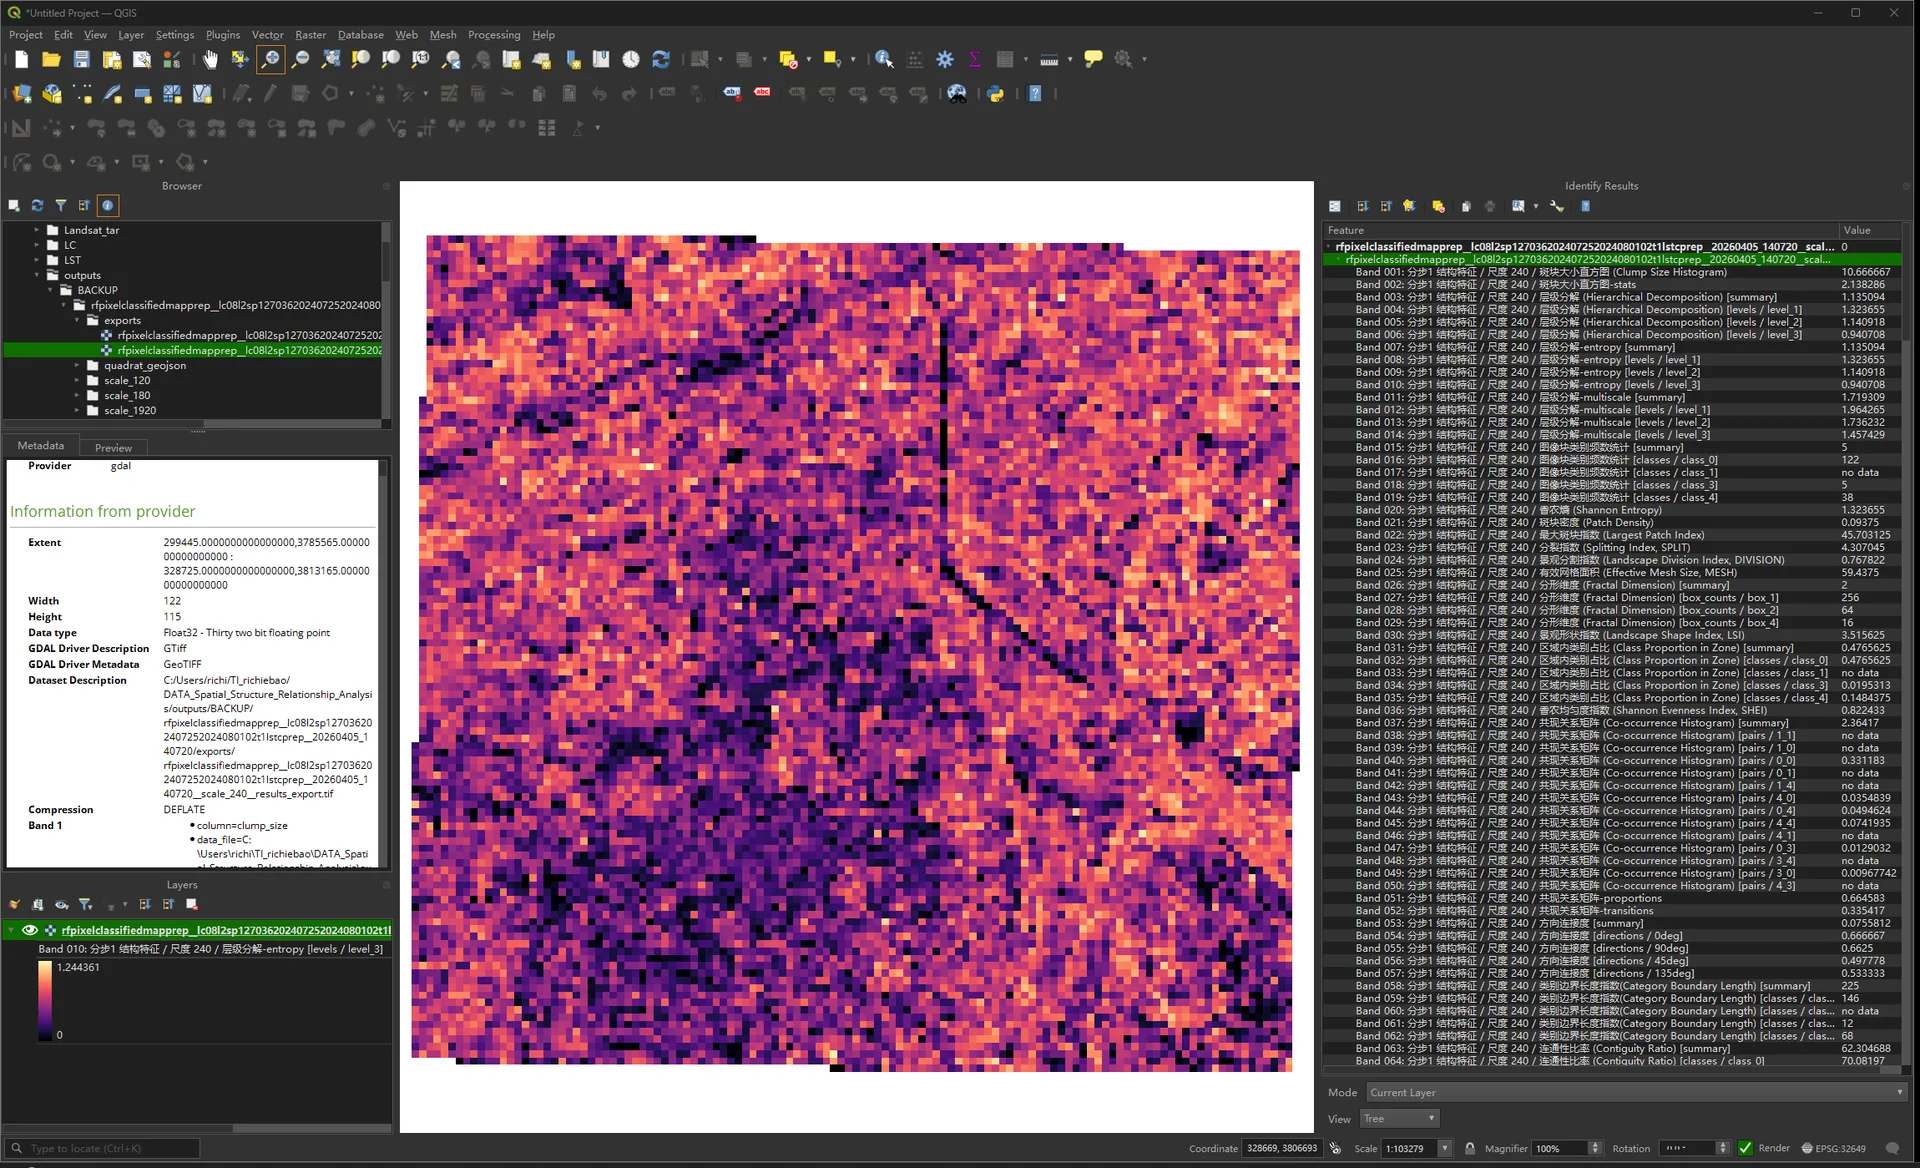Select the Zoom Out magnifier tool
This screenshot has width=1920, height=1168.
pyautogui.click(x=300, y=60)
